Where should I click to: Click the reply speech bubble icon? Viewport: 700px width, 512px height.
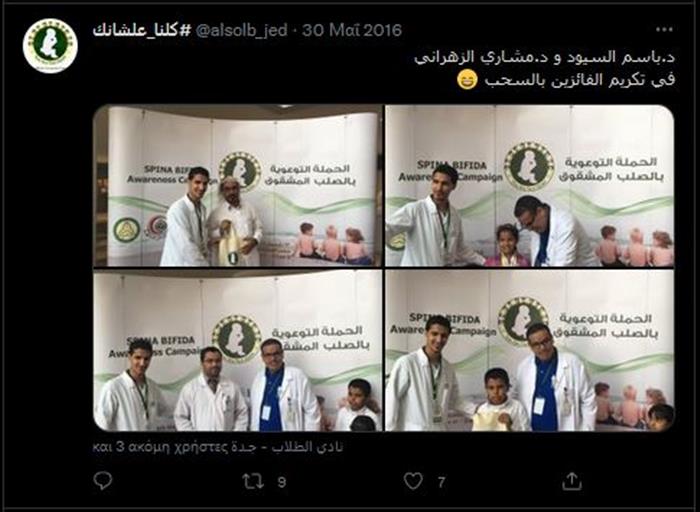click(103, 481)
